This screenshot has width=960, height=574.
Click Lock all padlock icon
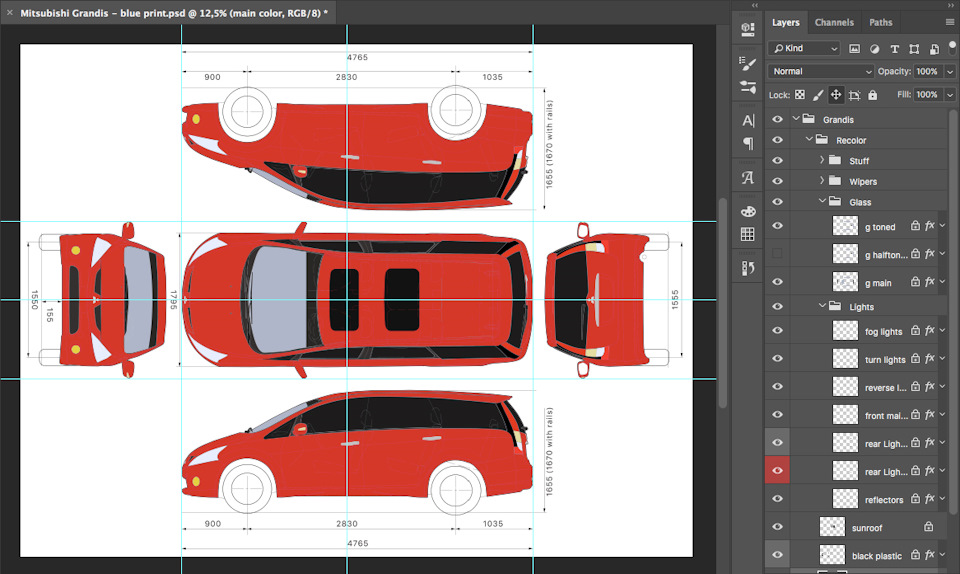coord(872,95)
